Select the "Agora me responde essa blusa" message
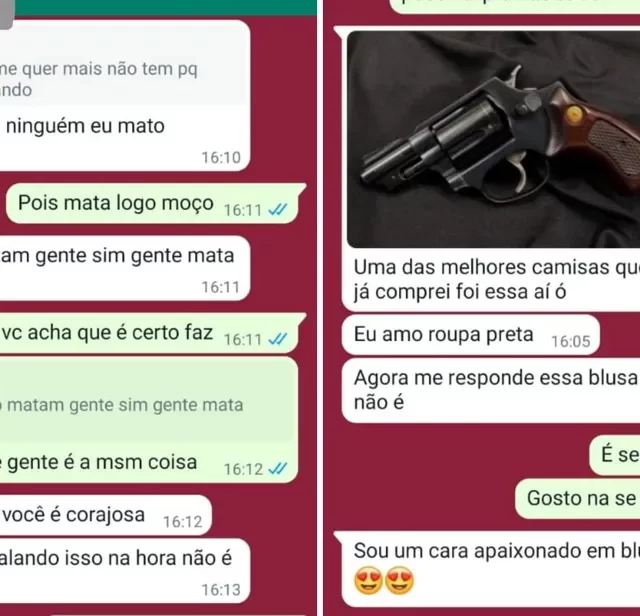 click(491, 390)
